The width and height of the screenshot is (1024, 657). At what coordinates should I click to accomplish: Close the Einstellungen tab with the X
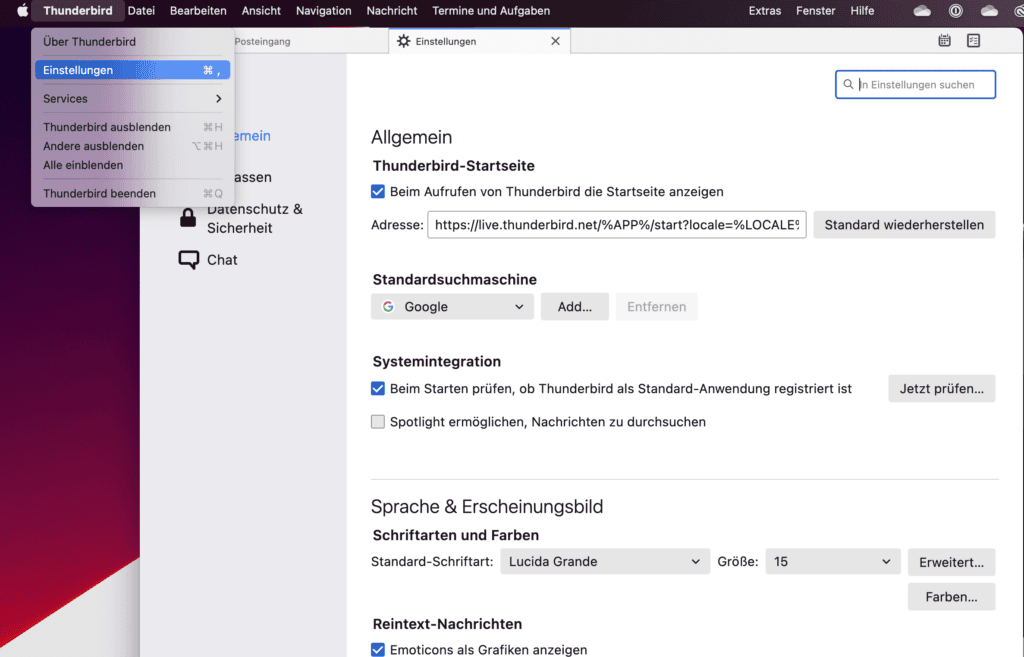556,41
